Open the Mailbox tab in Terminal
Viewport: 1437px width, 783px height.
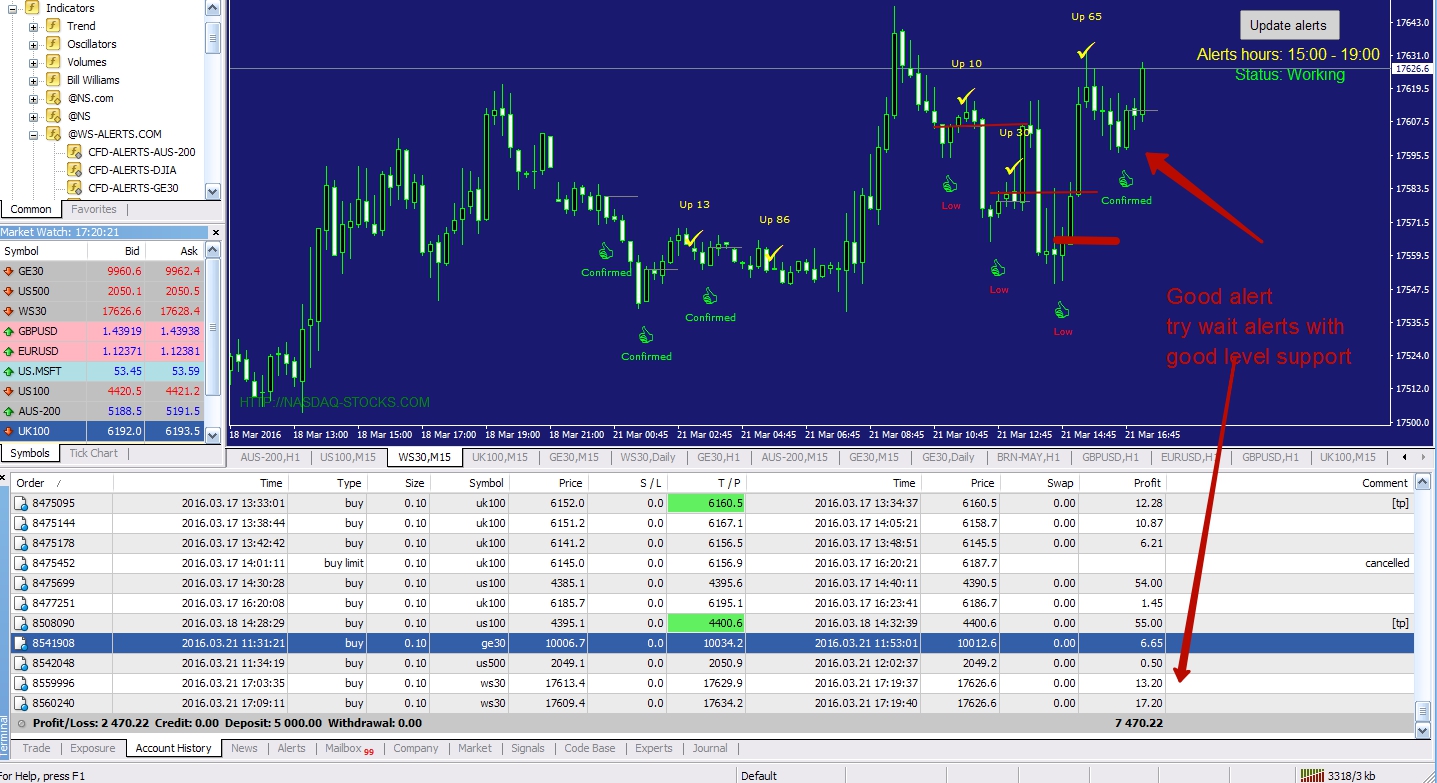coord(343,748)
